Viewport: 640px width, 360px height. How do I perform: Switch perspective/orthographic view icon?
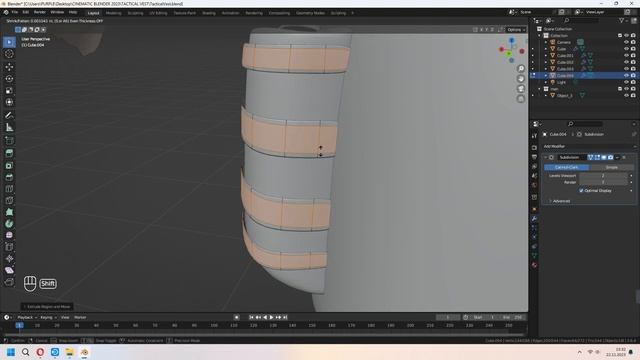point(521,99)
